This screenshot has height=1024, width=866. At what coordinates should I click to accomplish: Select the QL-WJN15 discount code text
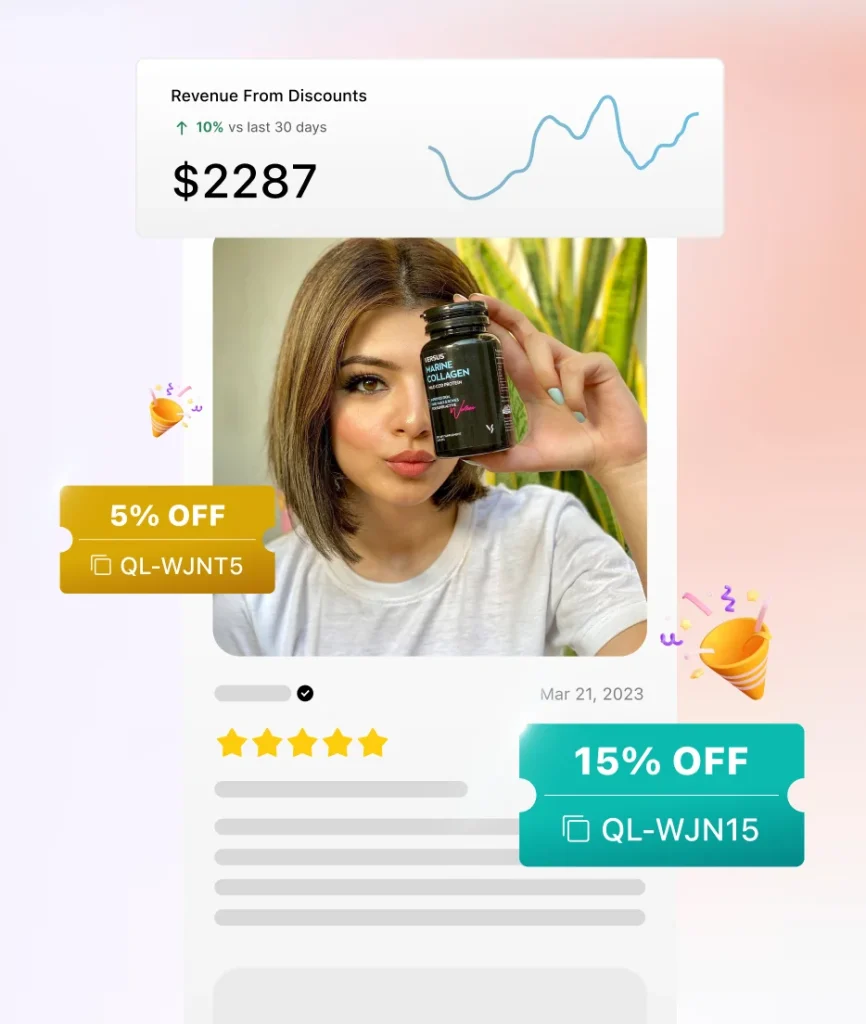pos(680,829)
